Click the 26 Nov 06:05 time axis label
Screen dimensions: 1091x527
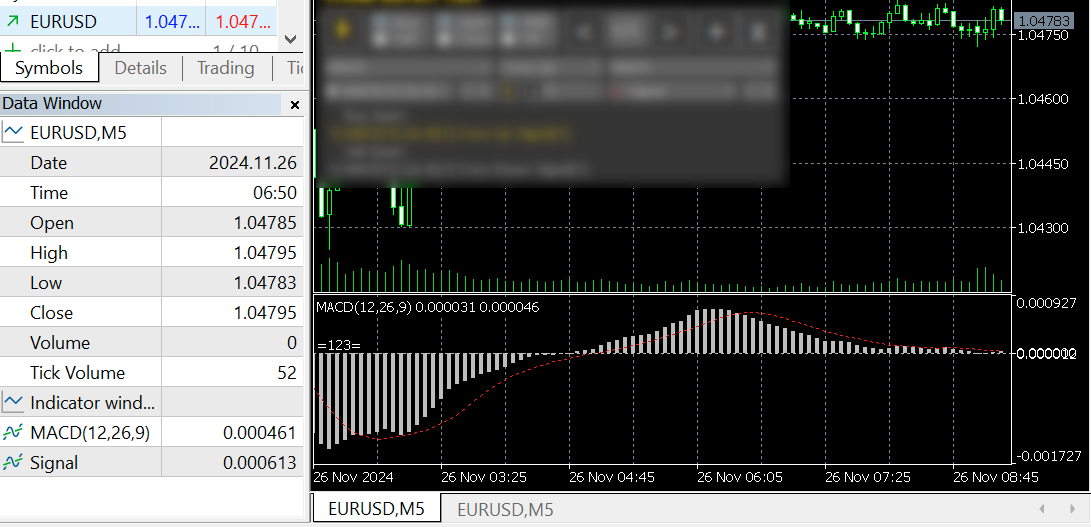(x=740, y=477)
